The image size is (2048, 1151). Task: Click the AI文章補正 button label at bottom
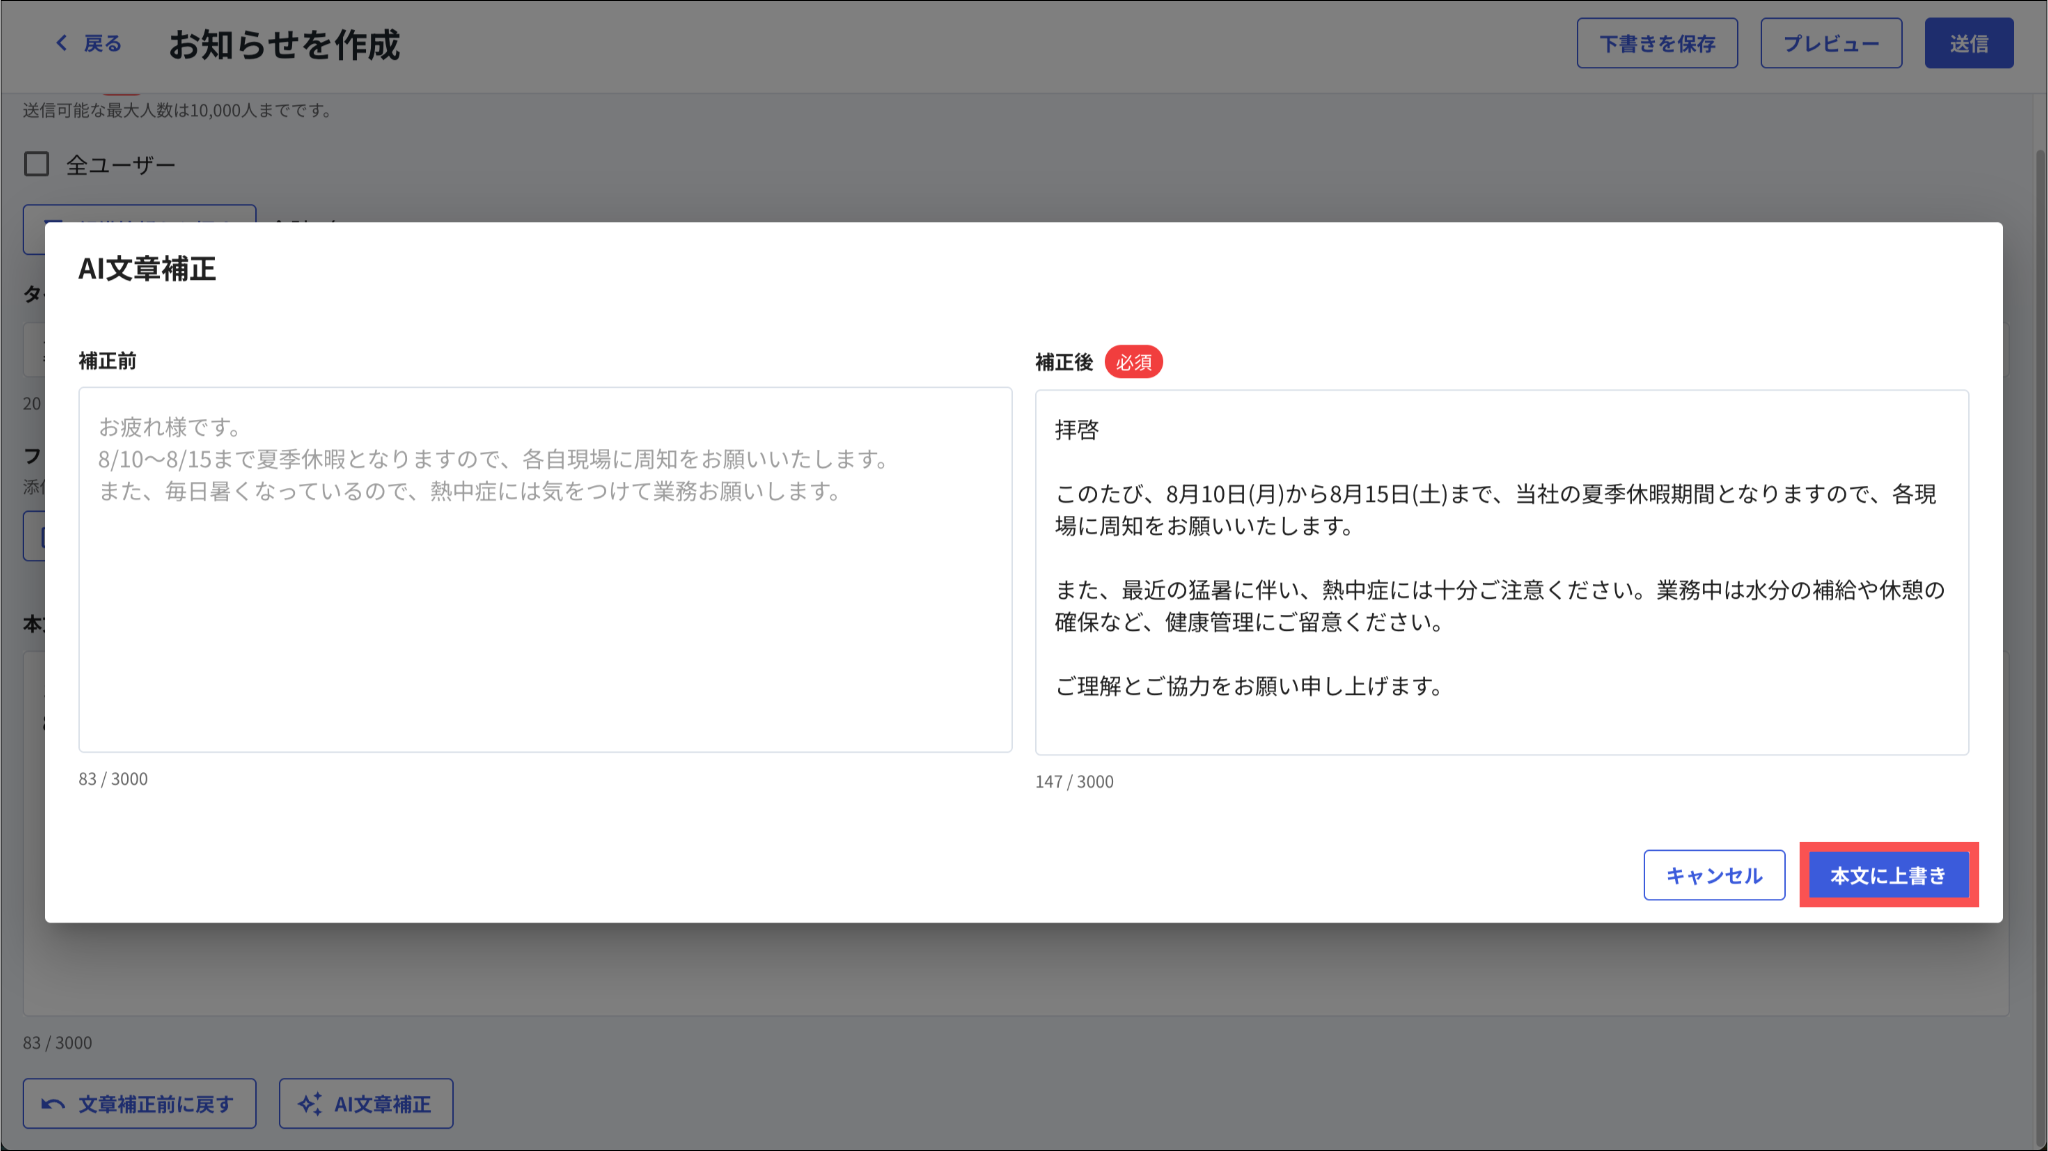382,1104
